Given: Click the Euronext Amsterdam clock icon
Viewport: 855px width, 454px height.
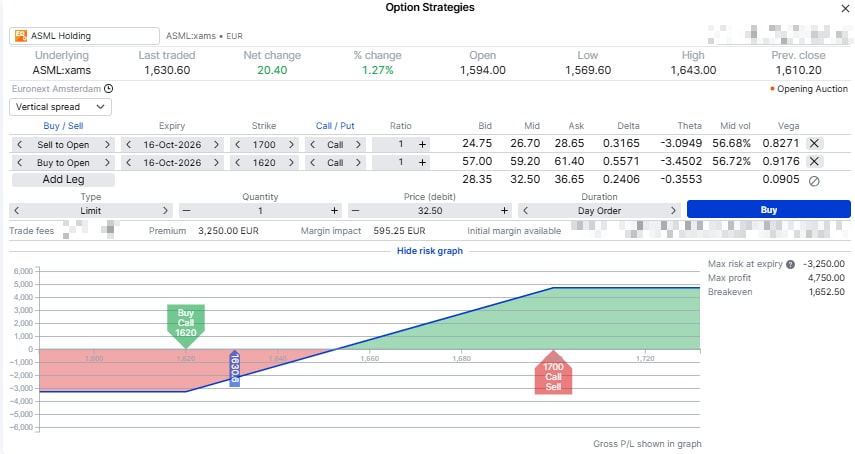Looking at the screenshot, I should [109, 88].
